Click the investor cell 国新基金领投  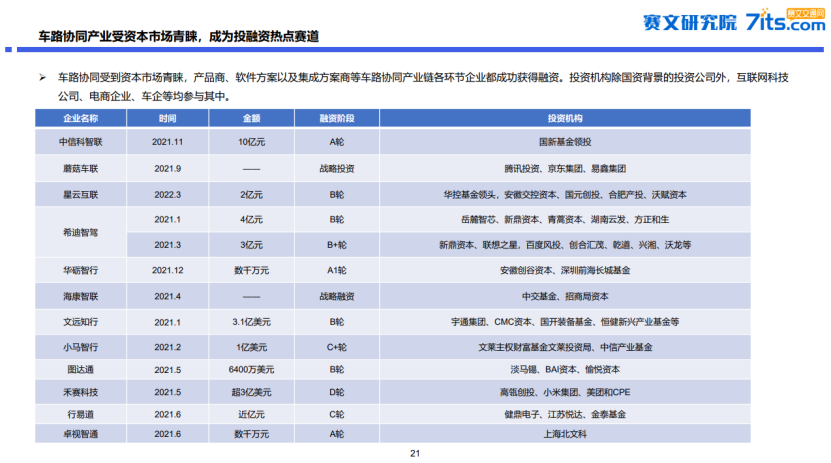tap(565, 142)
